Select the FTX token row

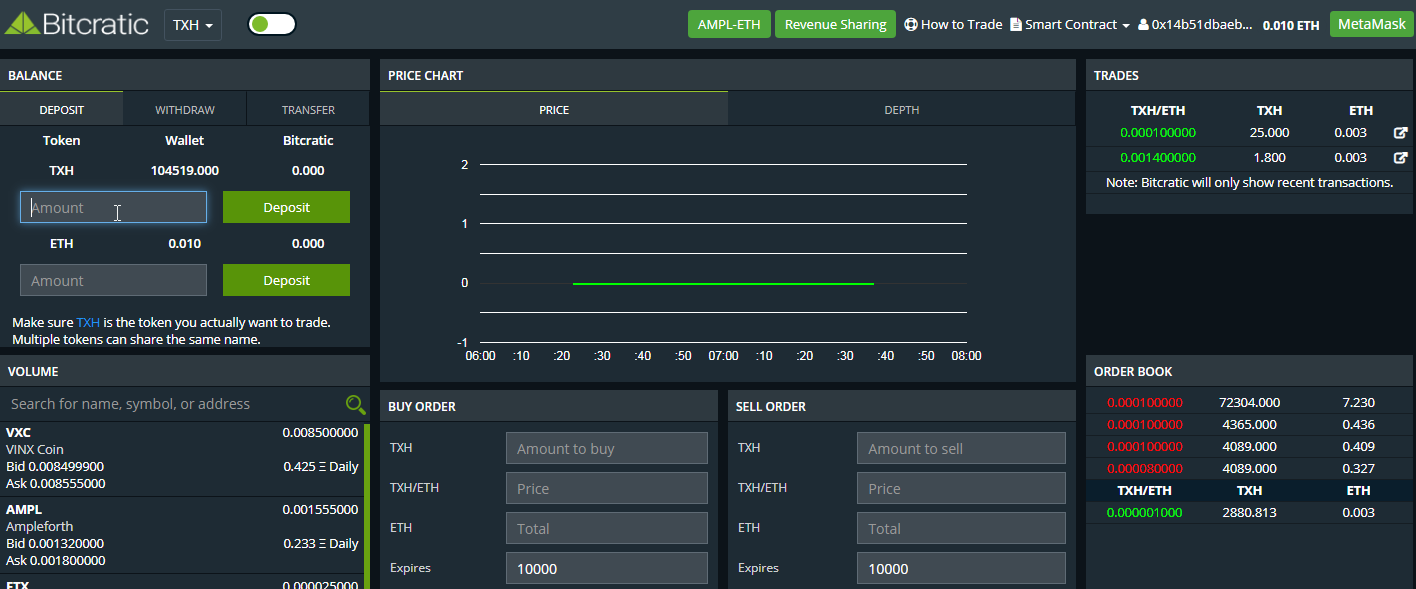[x=182, y=582]
